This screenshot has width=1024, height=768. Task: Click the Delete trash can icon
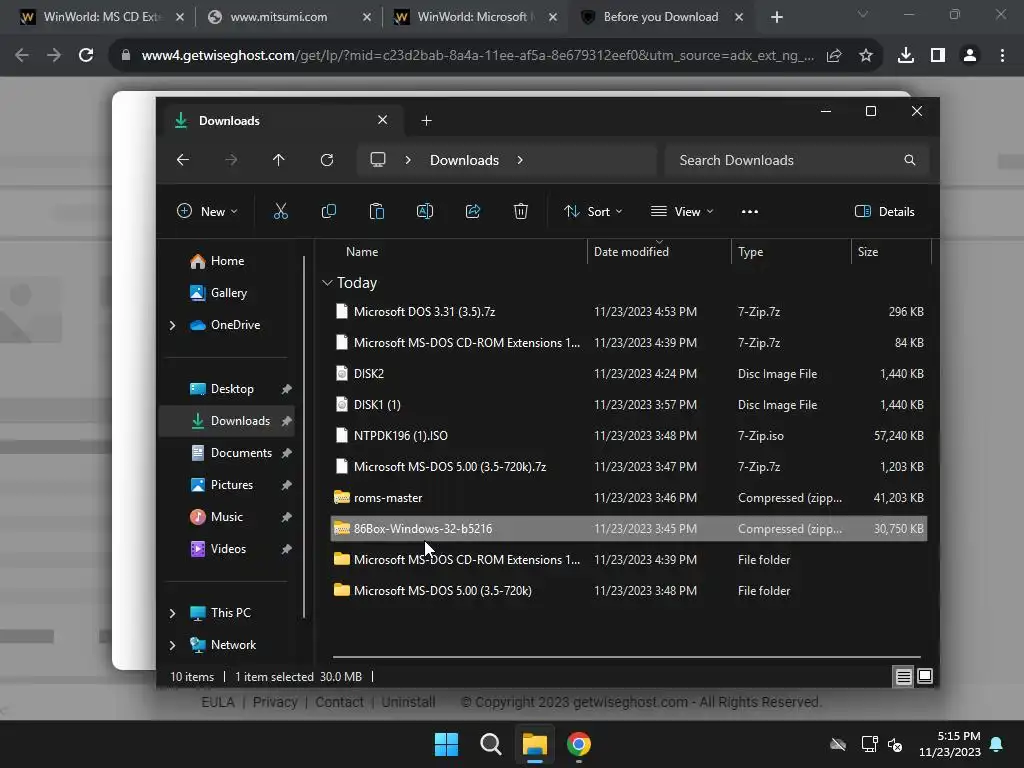(520, 212)
